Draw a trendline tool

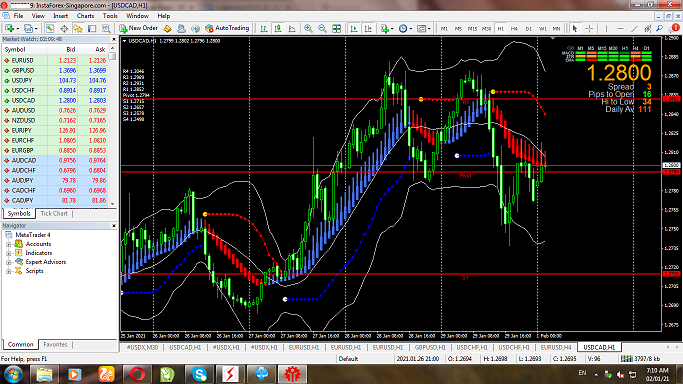coord(634,28)
